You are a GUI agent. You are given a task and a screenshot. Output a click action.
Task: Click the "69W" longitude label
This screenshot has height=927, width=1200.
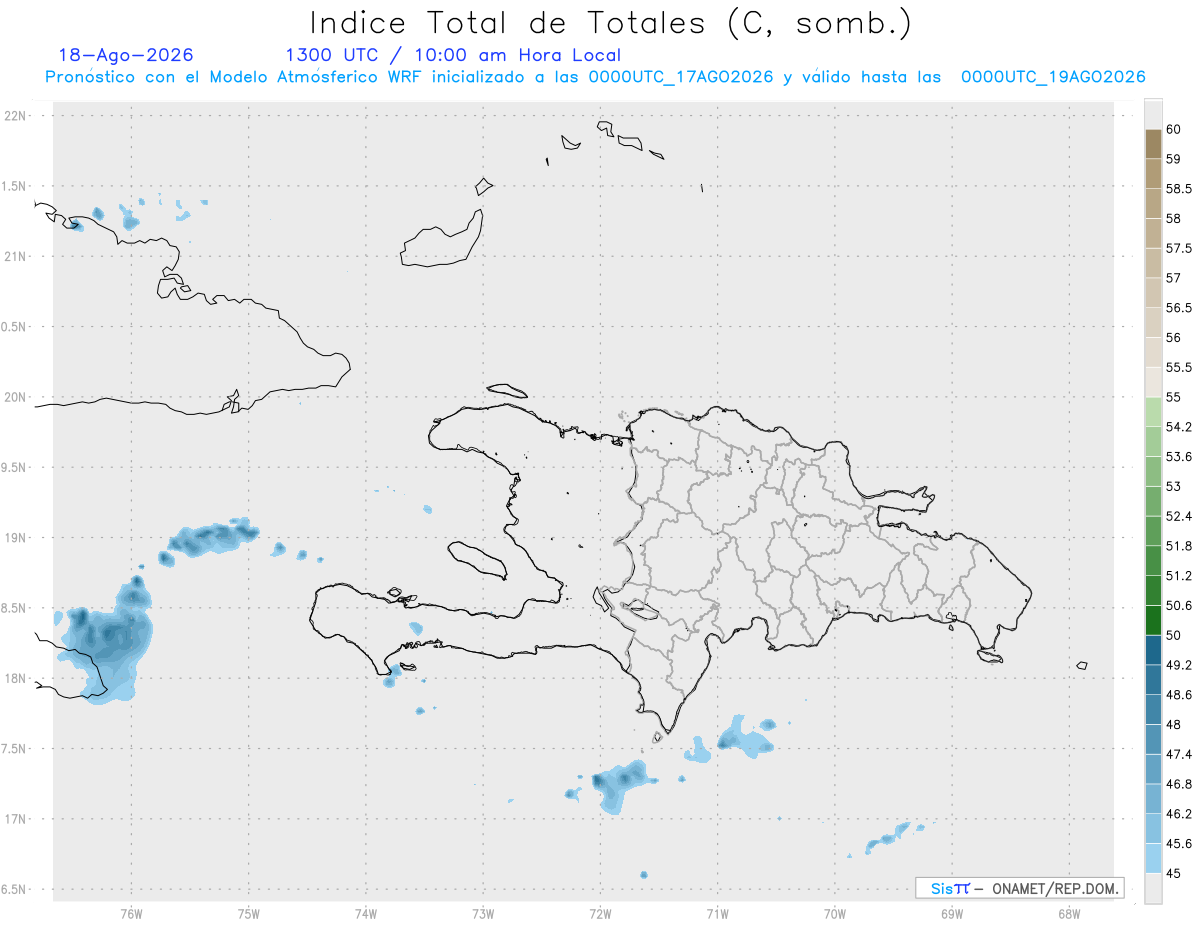952,914
